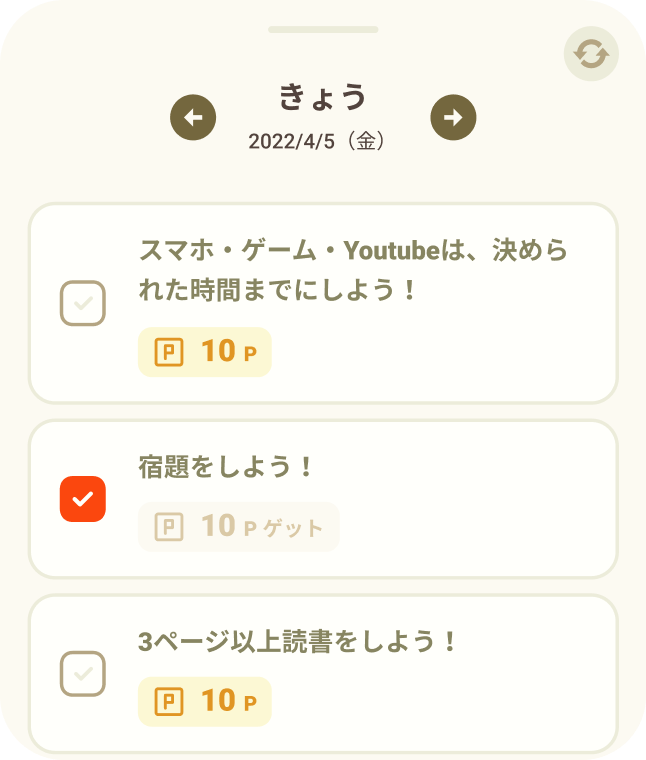Click the P icon on reading task badge

point(169,701)
